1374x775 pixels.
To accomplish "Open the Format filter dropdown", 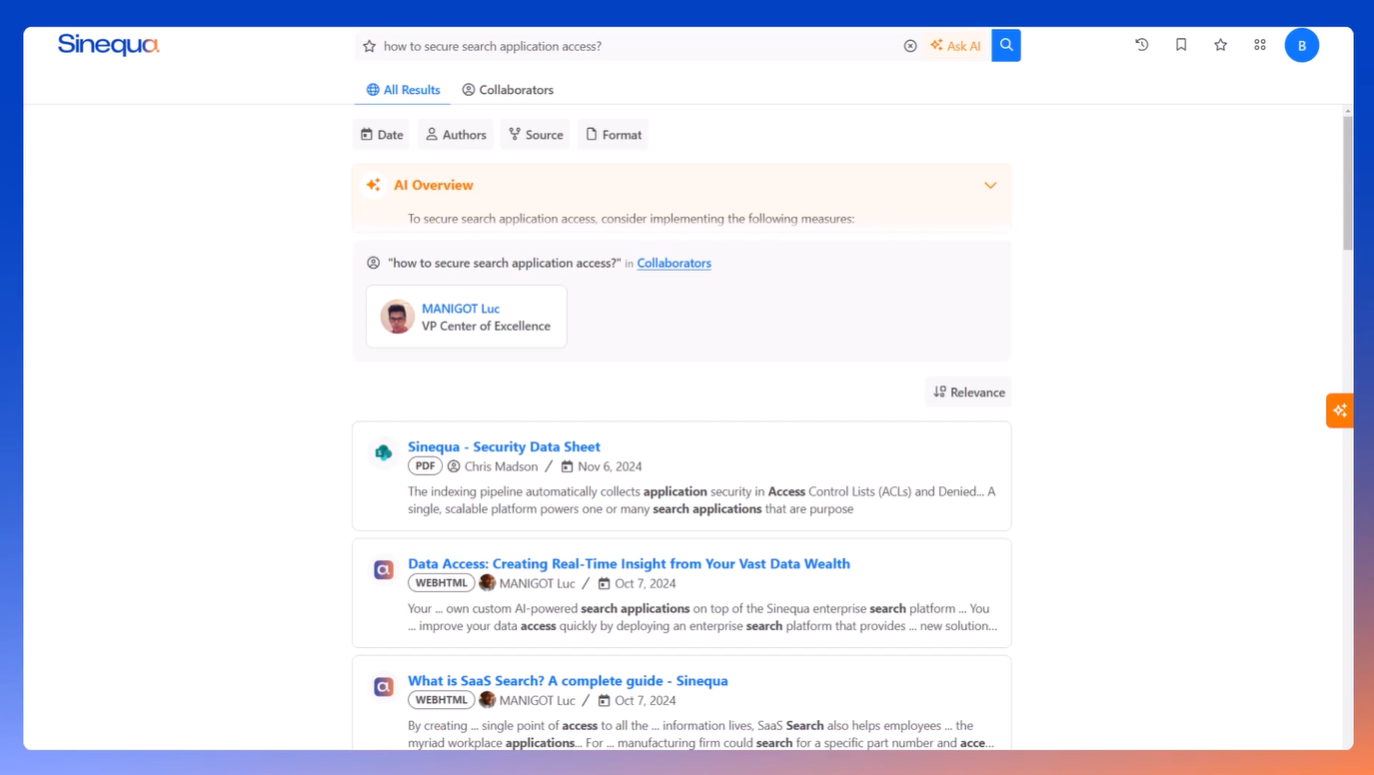I will point(612,134).
